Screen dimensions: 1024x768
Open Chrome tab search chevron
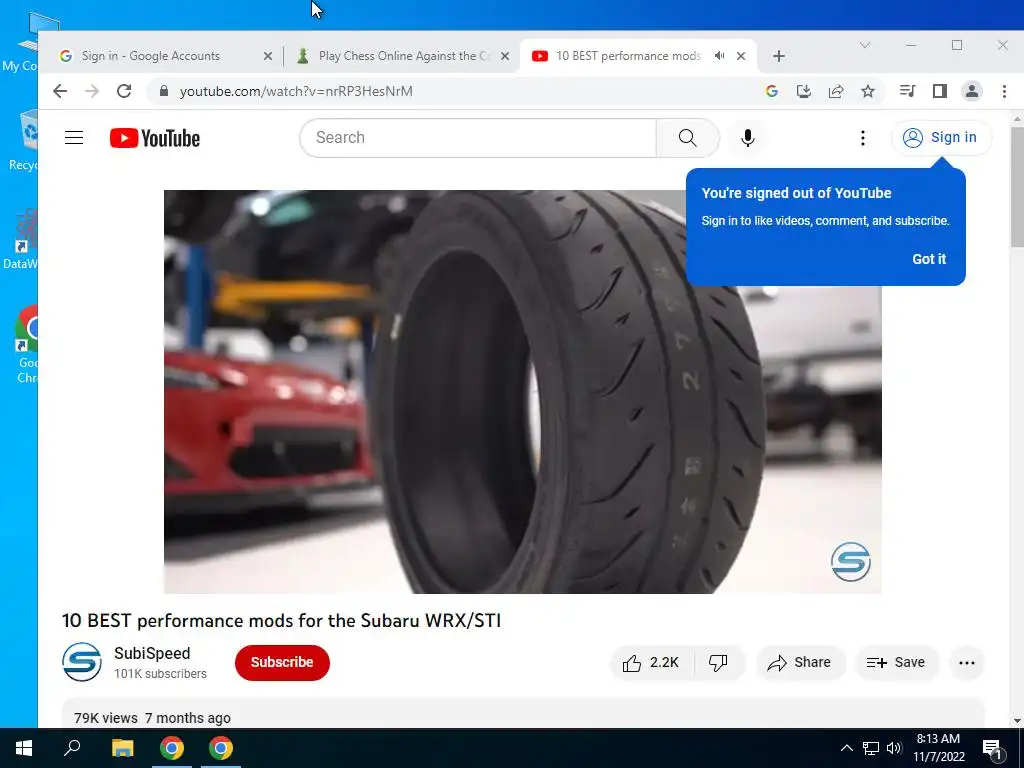[x=865, y=45]
